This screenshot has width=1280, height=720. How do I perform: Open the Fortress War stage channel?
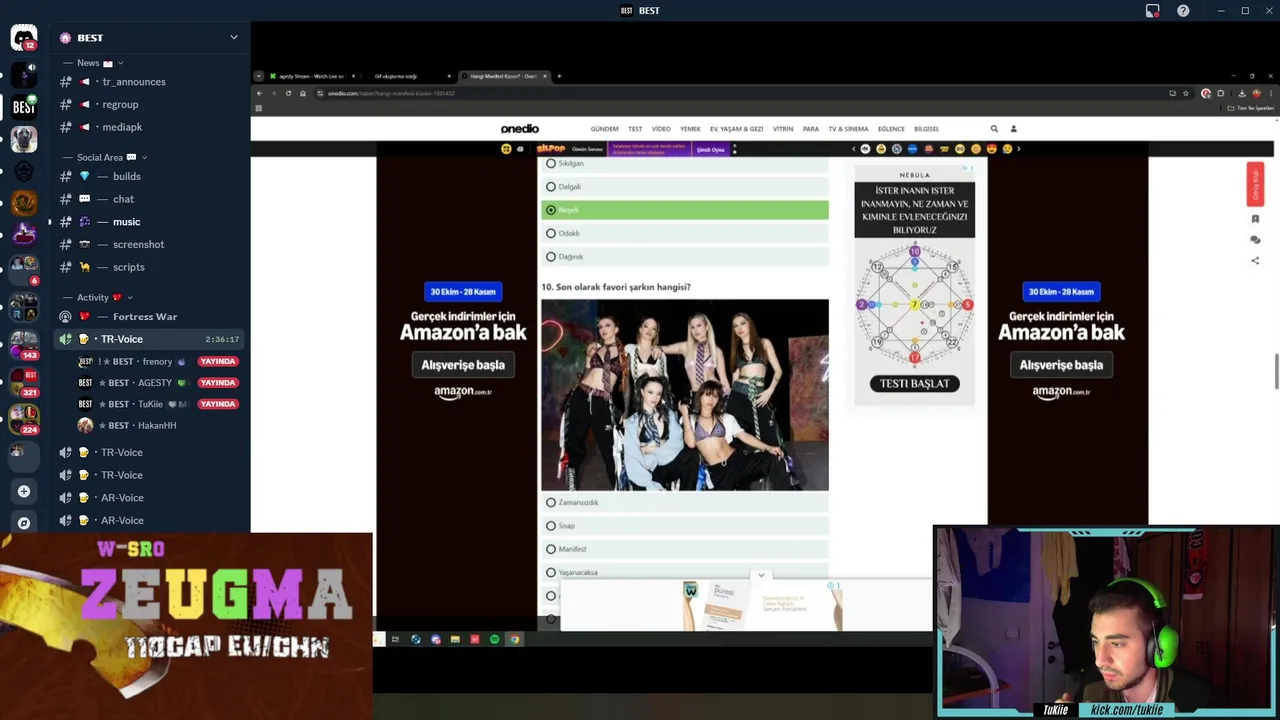click(150, 317)
